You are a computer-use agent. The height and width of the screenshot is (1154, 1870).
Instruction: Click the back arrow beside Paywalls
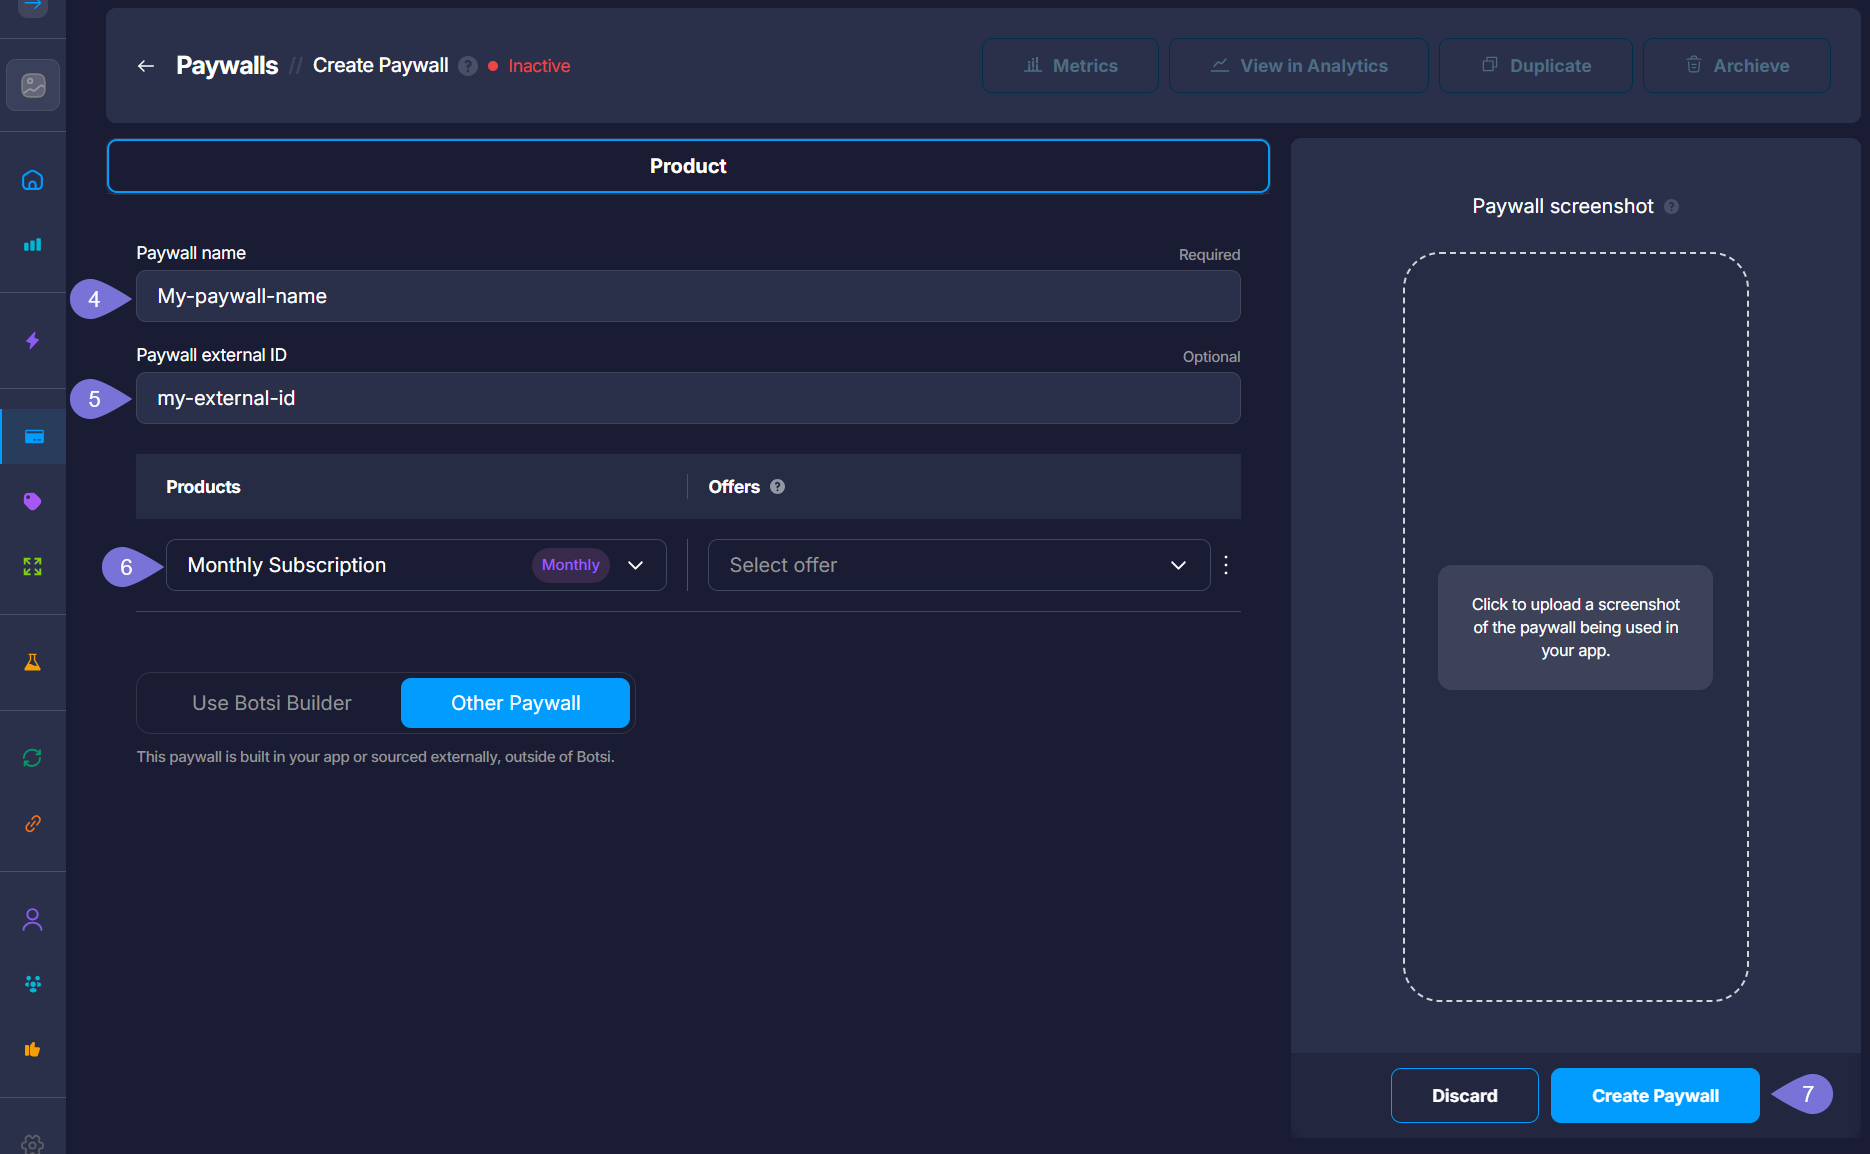pos(146,66)
